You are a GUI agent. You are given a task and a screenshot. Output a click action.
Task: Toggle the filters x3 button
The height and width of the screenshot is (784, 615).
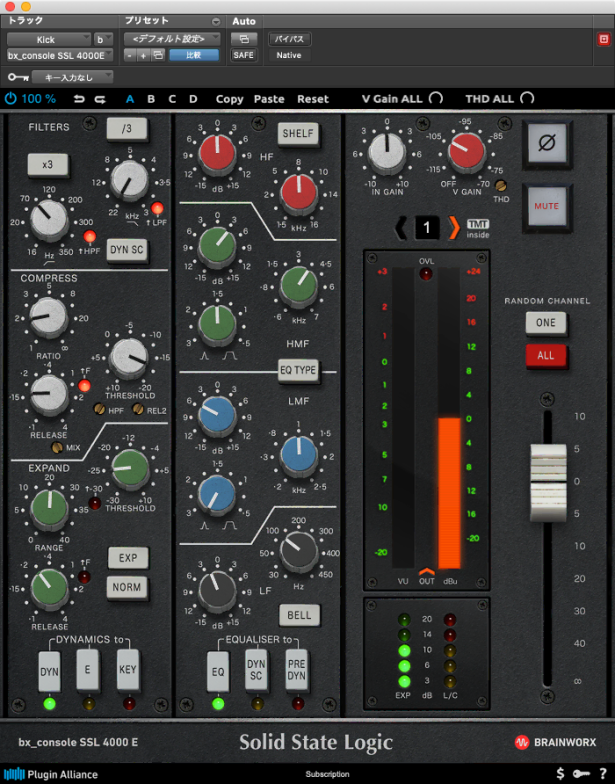(48, 164)
